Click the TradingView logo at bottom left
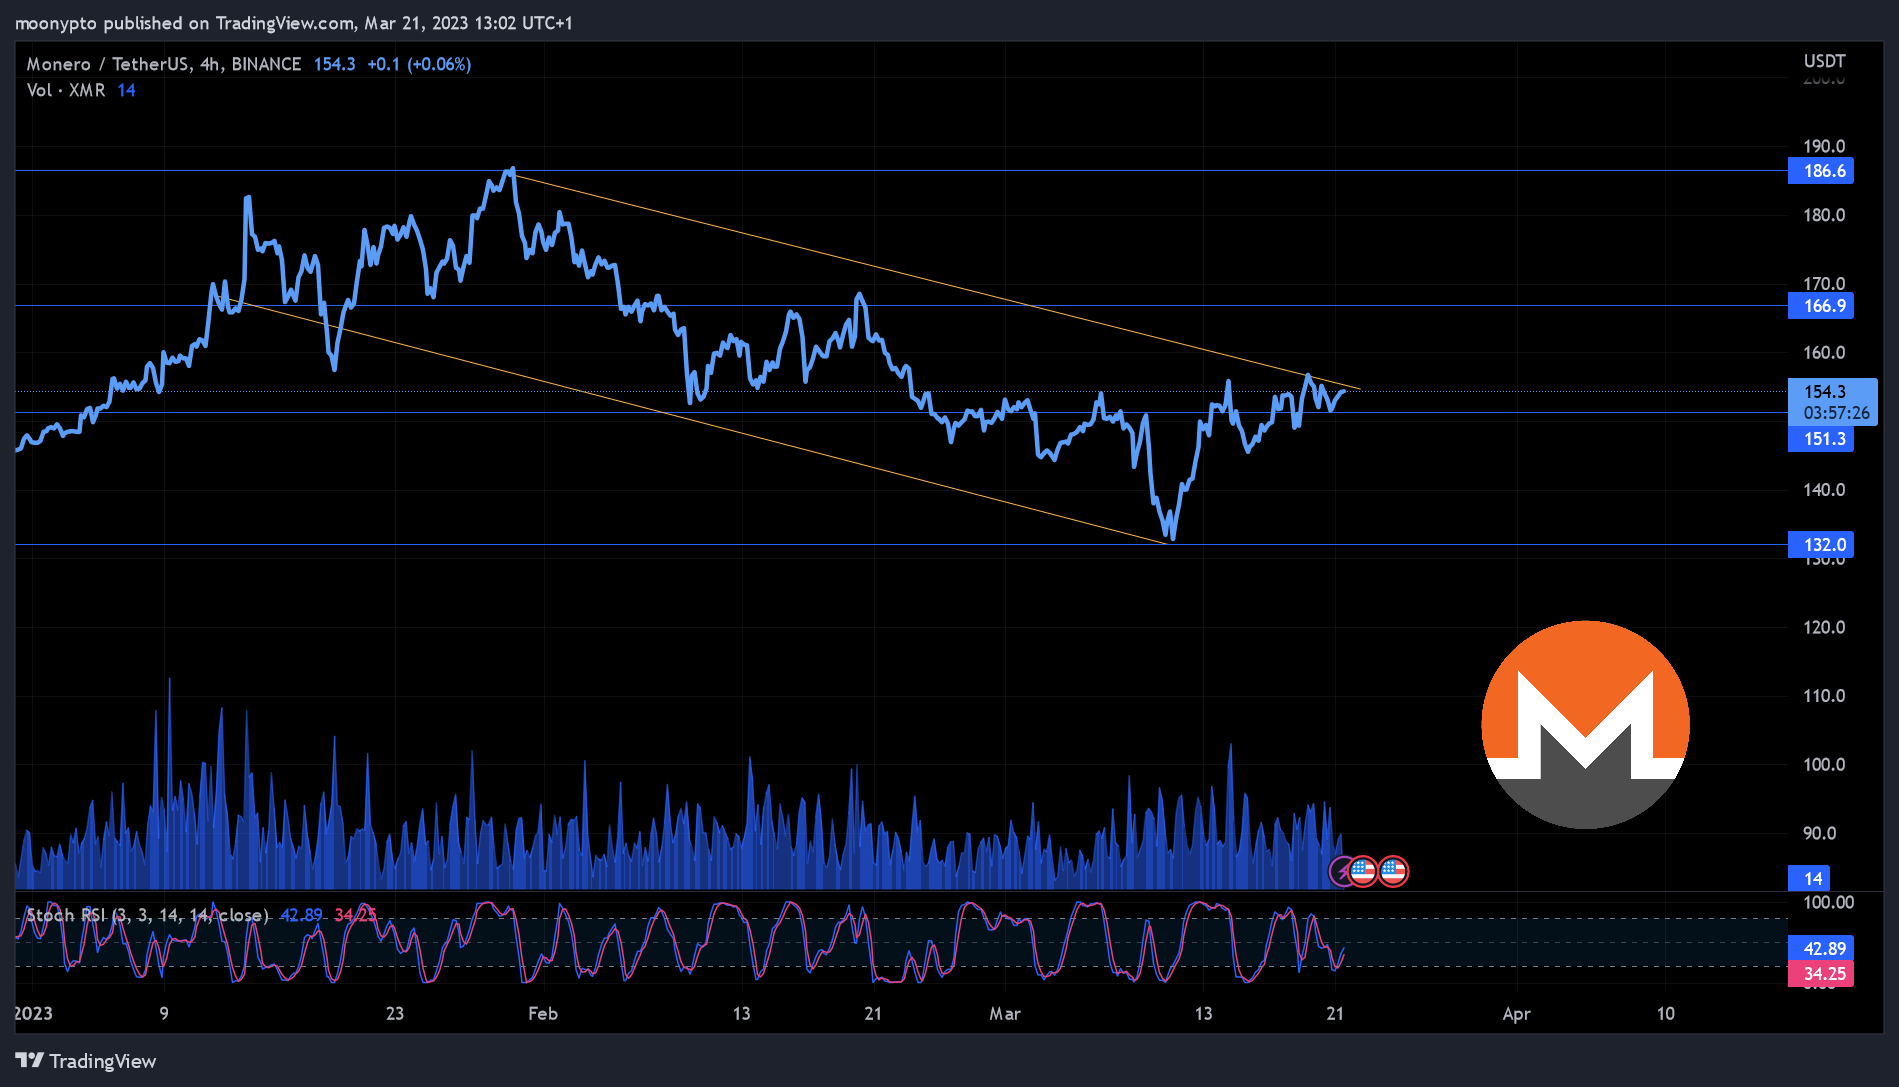Image resolution: width=1899 pixels, height=1087 pixels. click(86, 1061)
